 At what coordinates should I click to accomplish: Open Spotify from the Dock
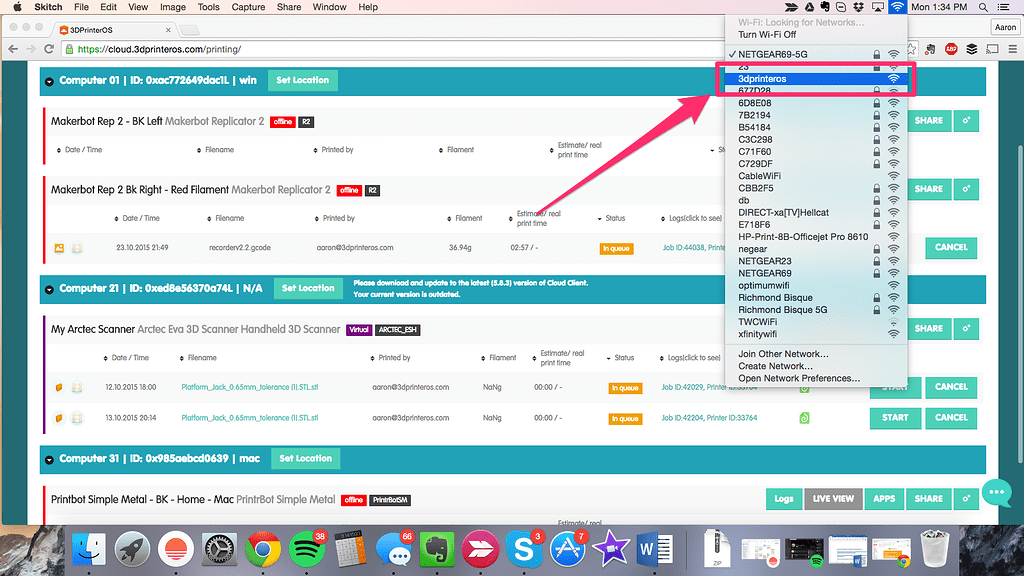(x=307, y=548)
